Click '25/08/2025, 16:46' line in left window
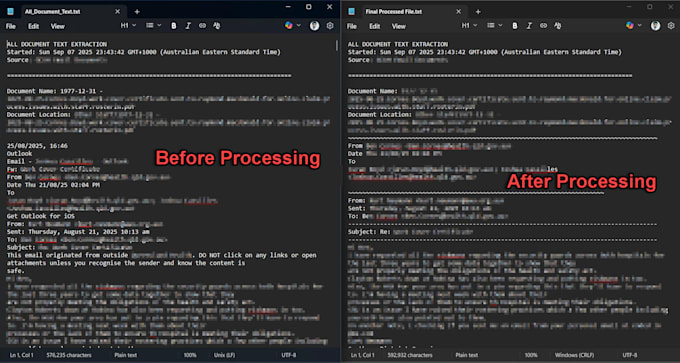680x363 pixels. coord(37,146)
